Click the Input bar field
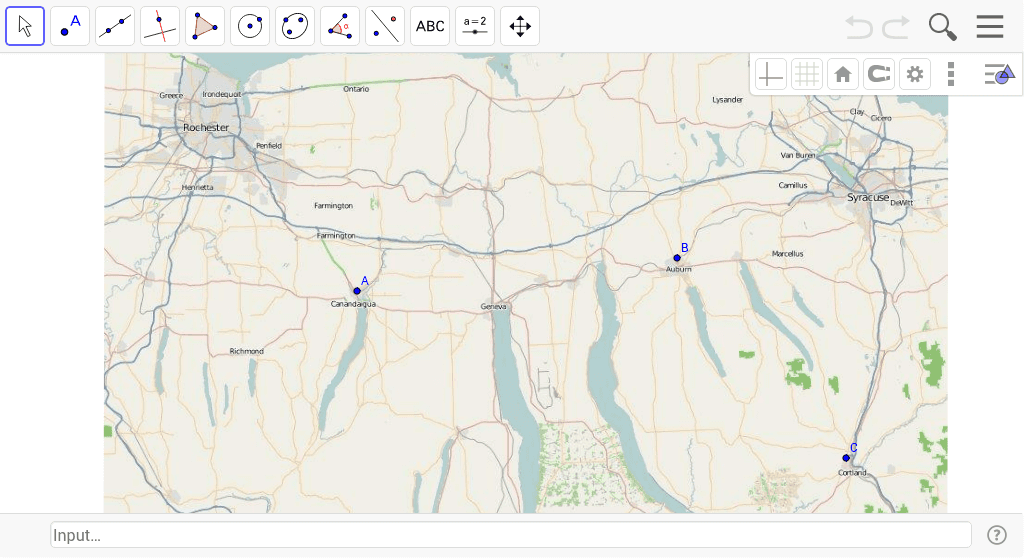This screenshot has width=1024, height=558. (x=511, y=535)
